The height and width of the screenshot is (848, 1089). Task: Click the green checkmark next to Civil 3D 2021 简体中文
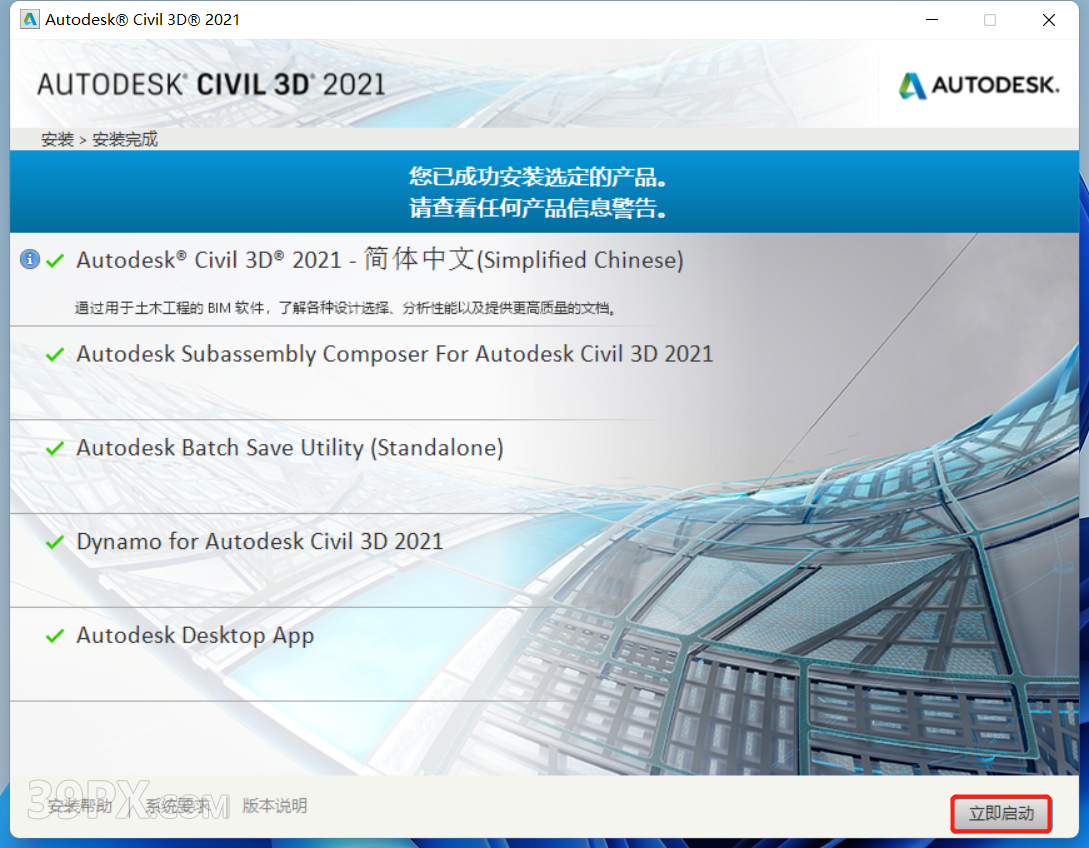click(55, 261)
